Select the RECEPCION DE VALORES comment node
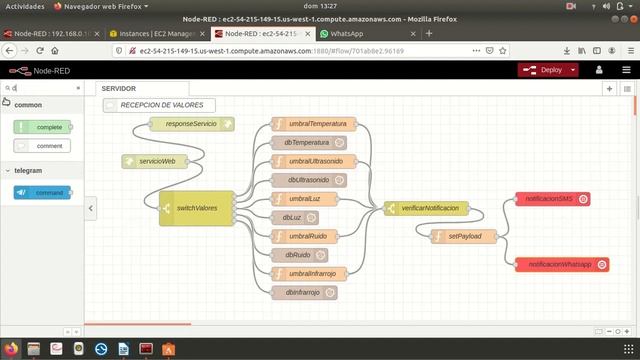640x360 pixels. pyautogui.click(x=159, y=105)
